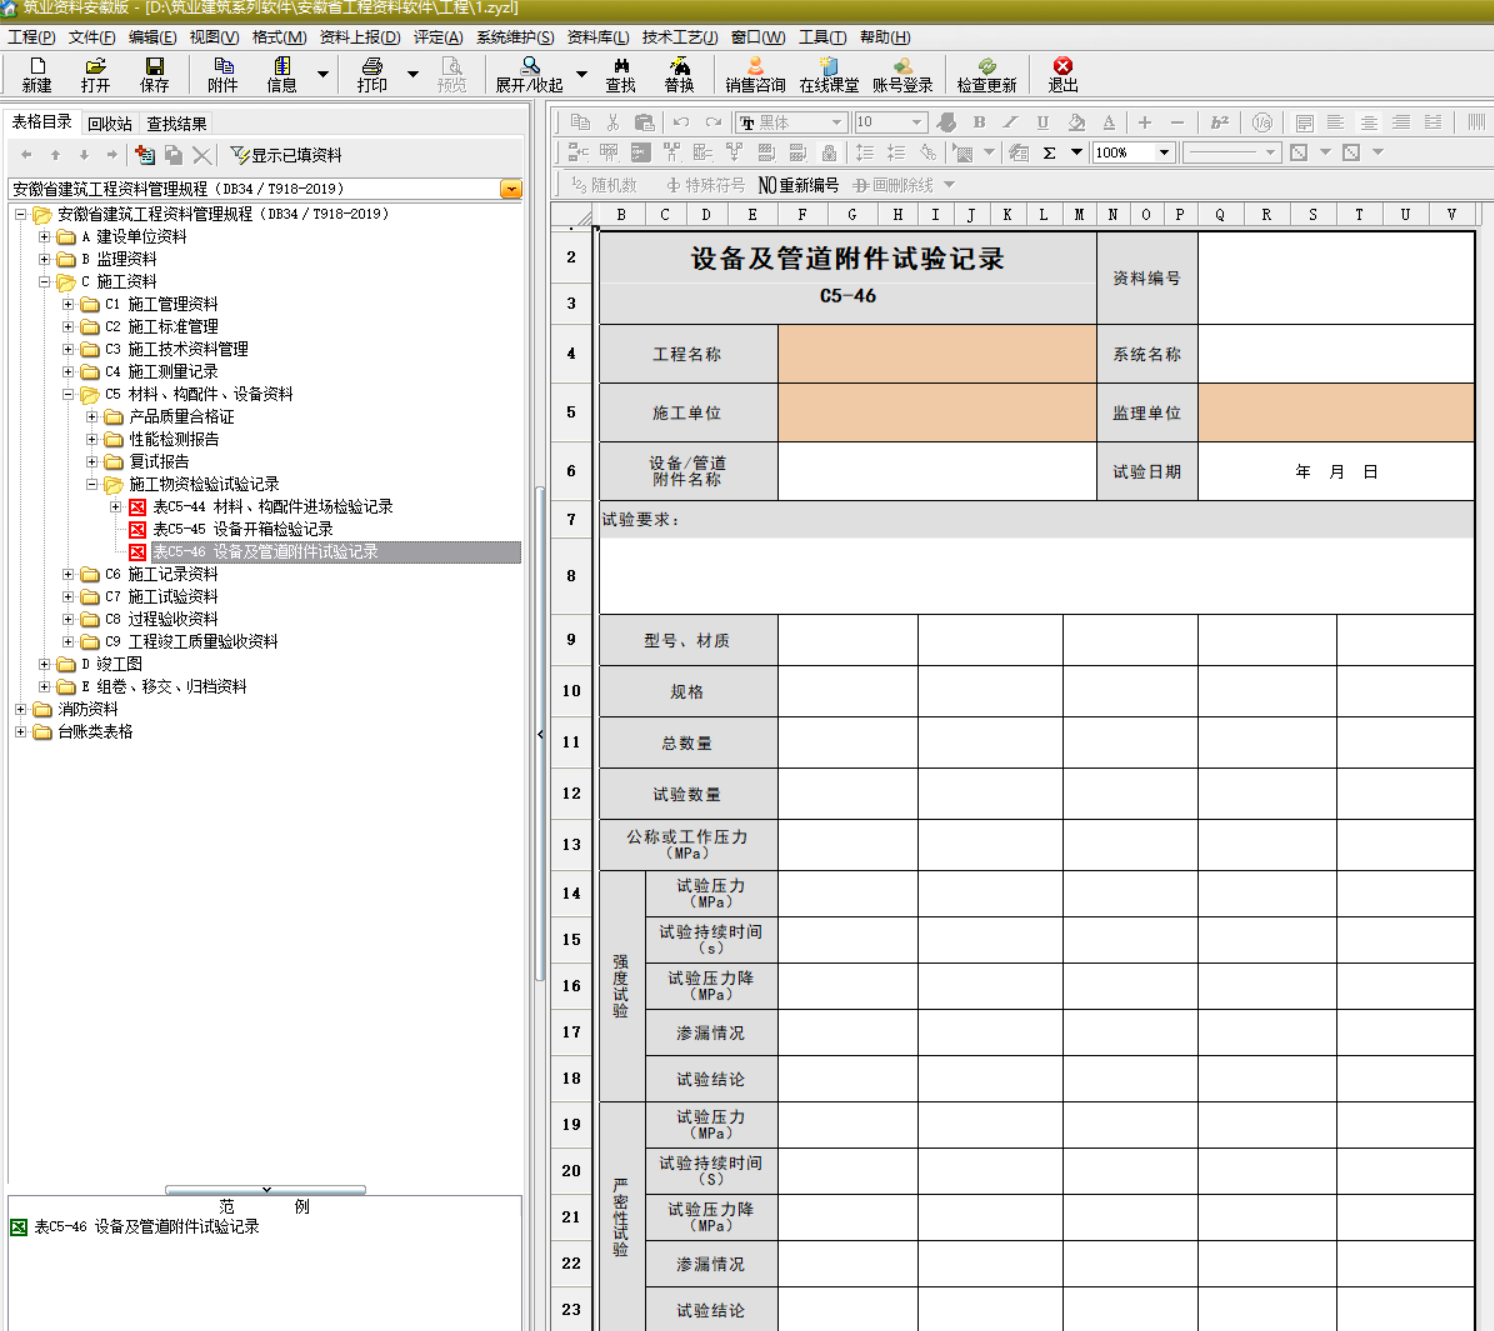Open the dropdown arrow next to 打印
Viewport: 1494px width, 1331px height.
(x=412, y=75)
